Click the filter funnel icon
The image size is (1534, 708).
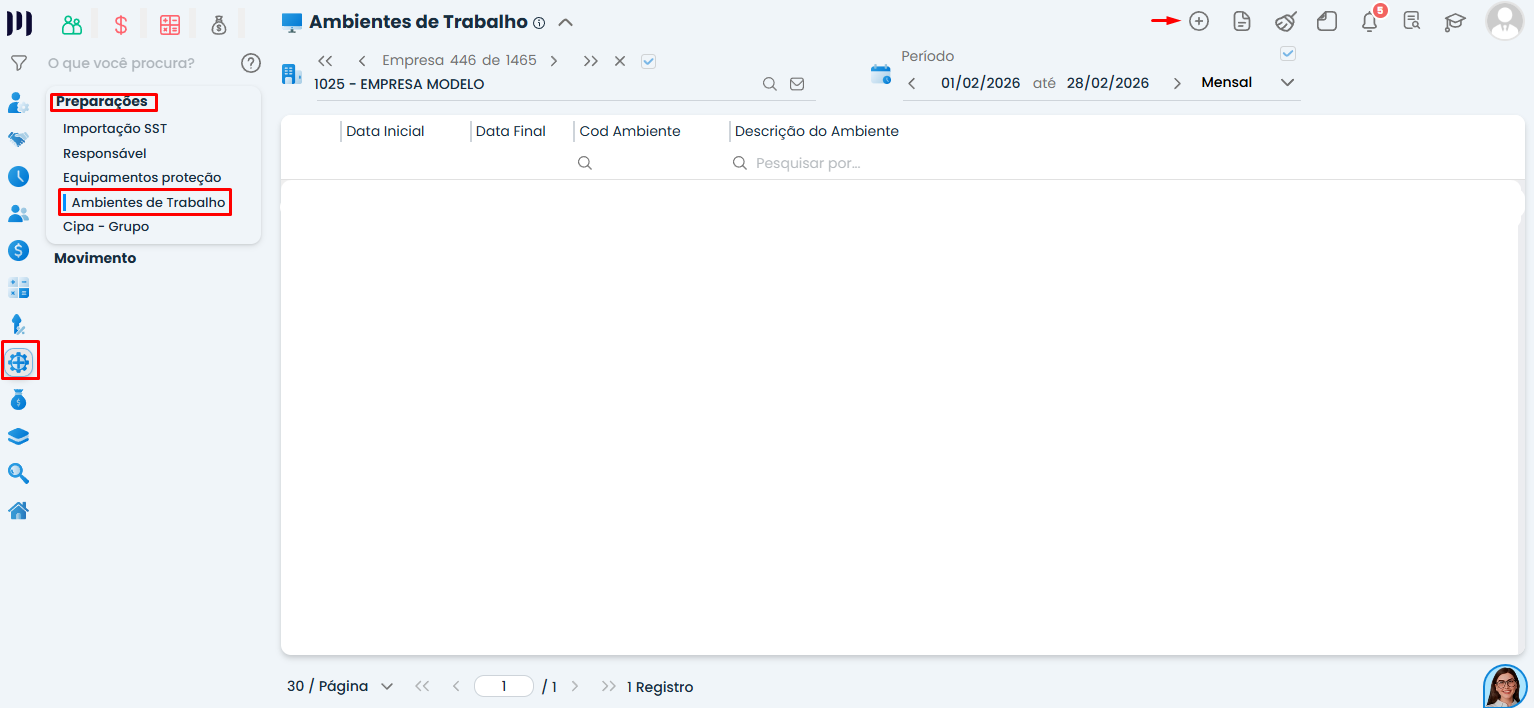pos(18,63)
